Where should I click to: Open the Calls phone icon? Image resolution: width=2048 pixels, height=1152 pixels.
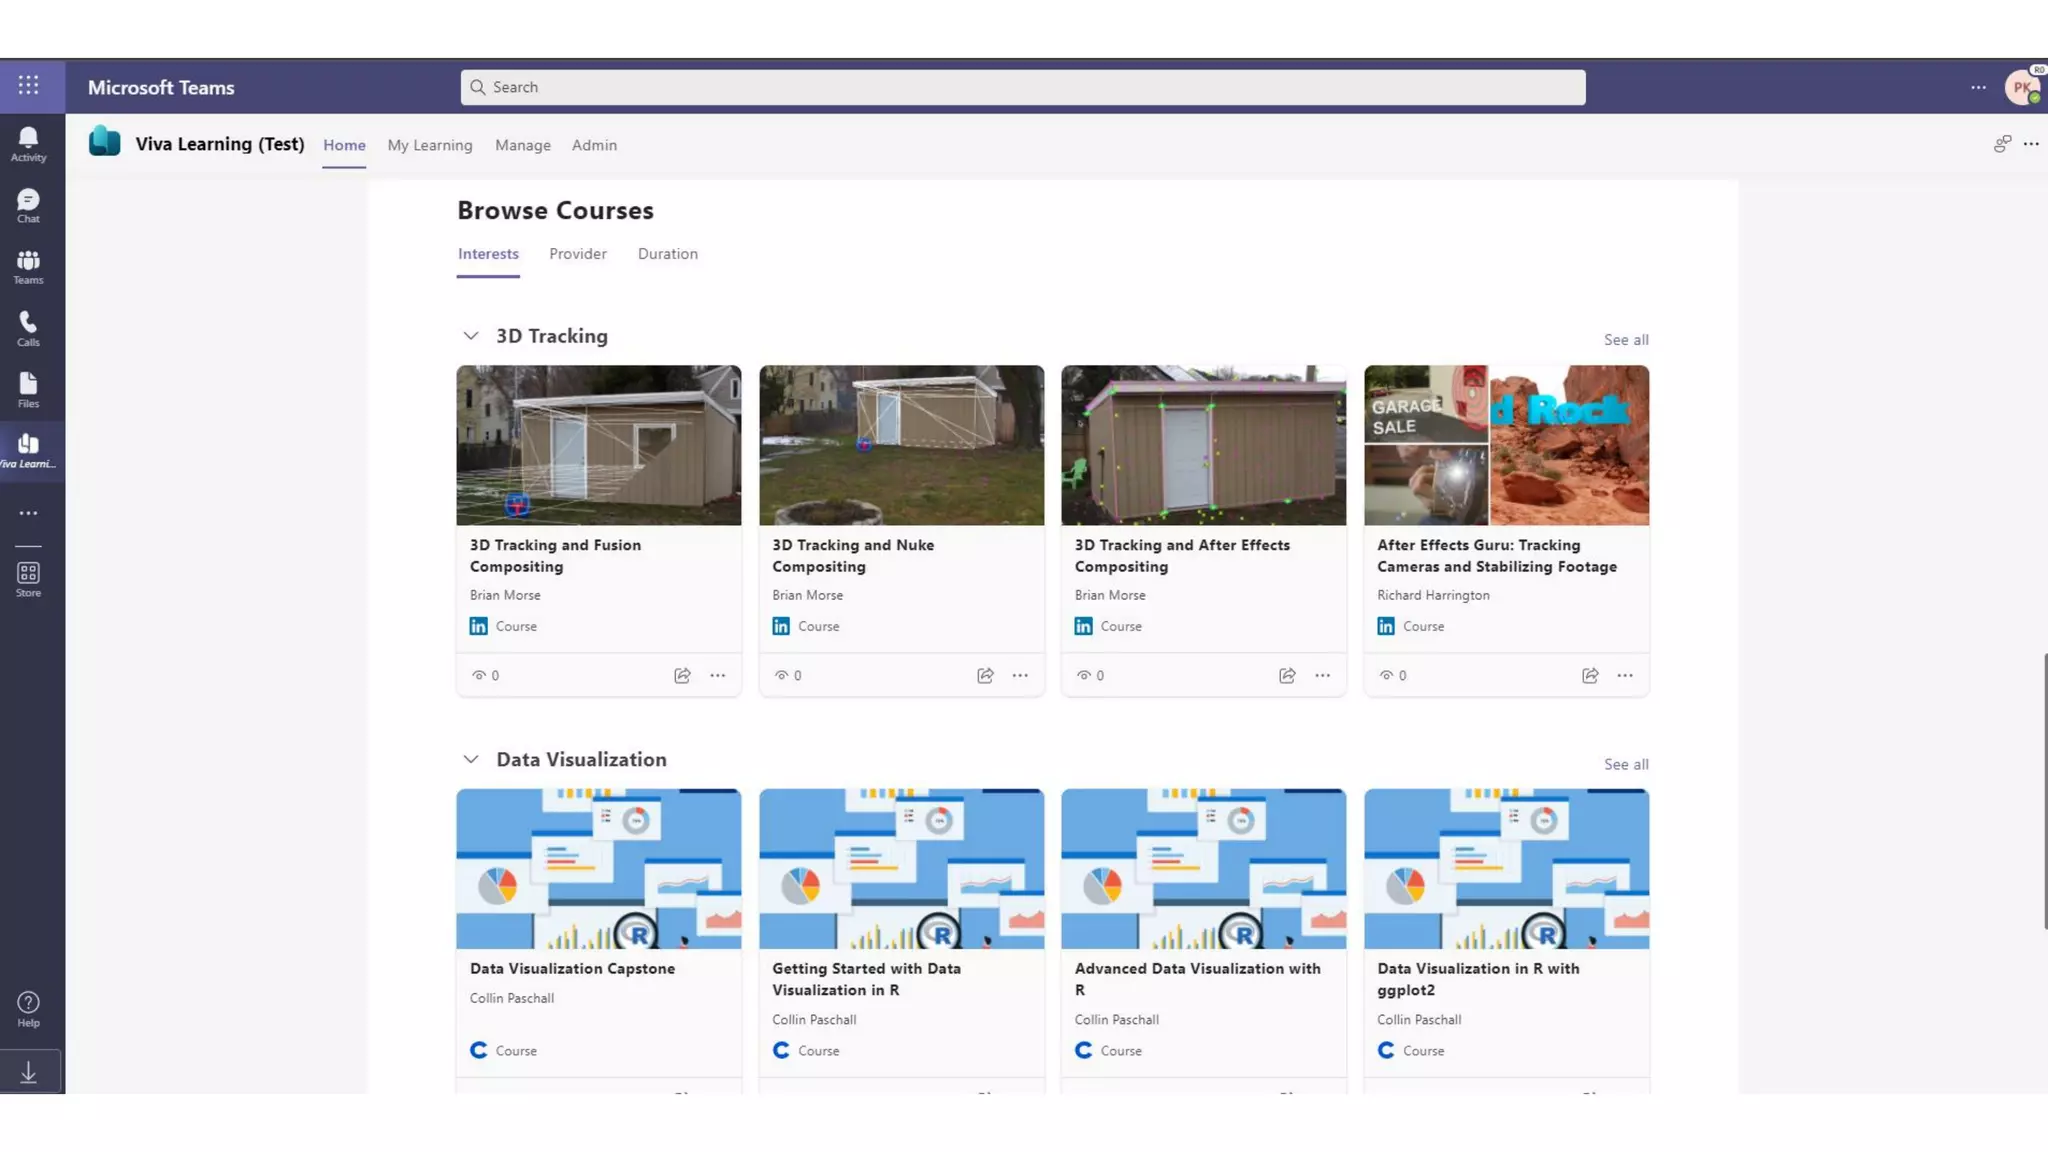click(28, 328)
